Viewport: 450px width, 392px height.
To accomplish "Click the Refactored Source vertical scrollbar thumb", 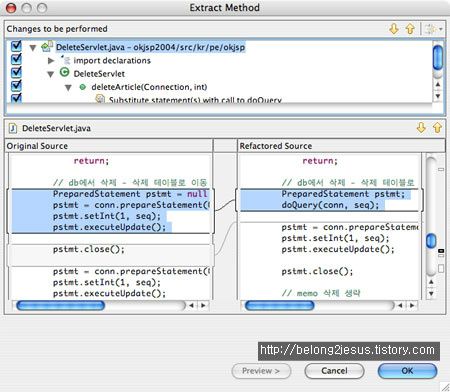I will pyautogui.click(x=431, y=241).
